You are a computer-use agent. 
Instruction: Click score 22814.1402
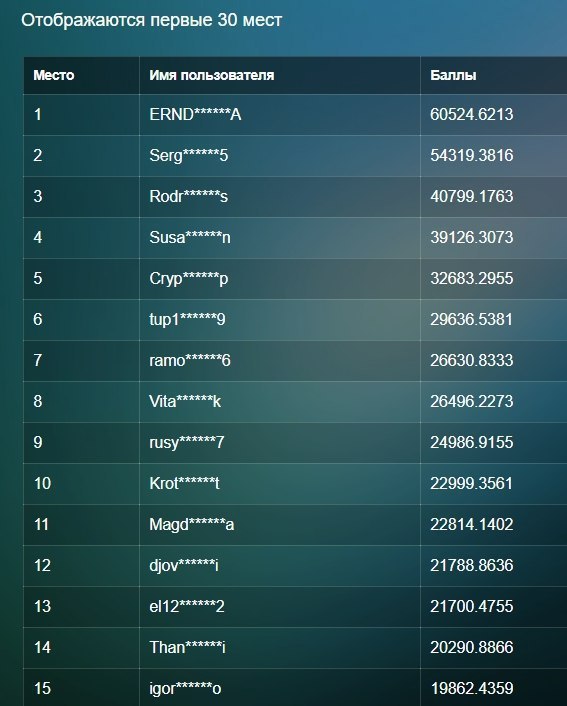point(472,525)
